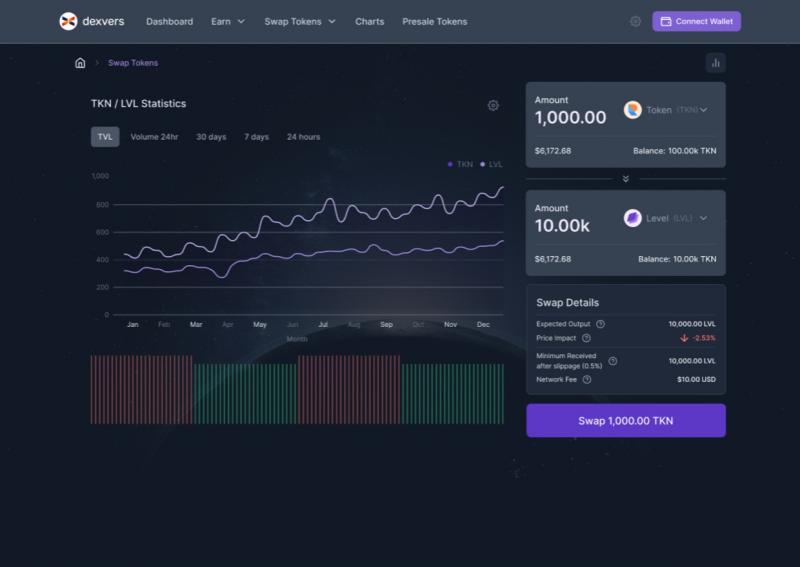Click Swap 1,000.00 TKN button

pyautogui.click(x=625, y=421)
